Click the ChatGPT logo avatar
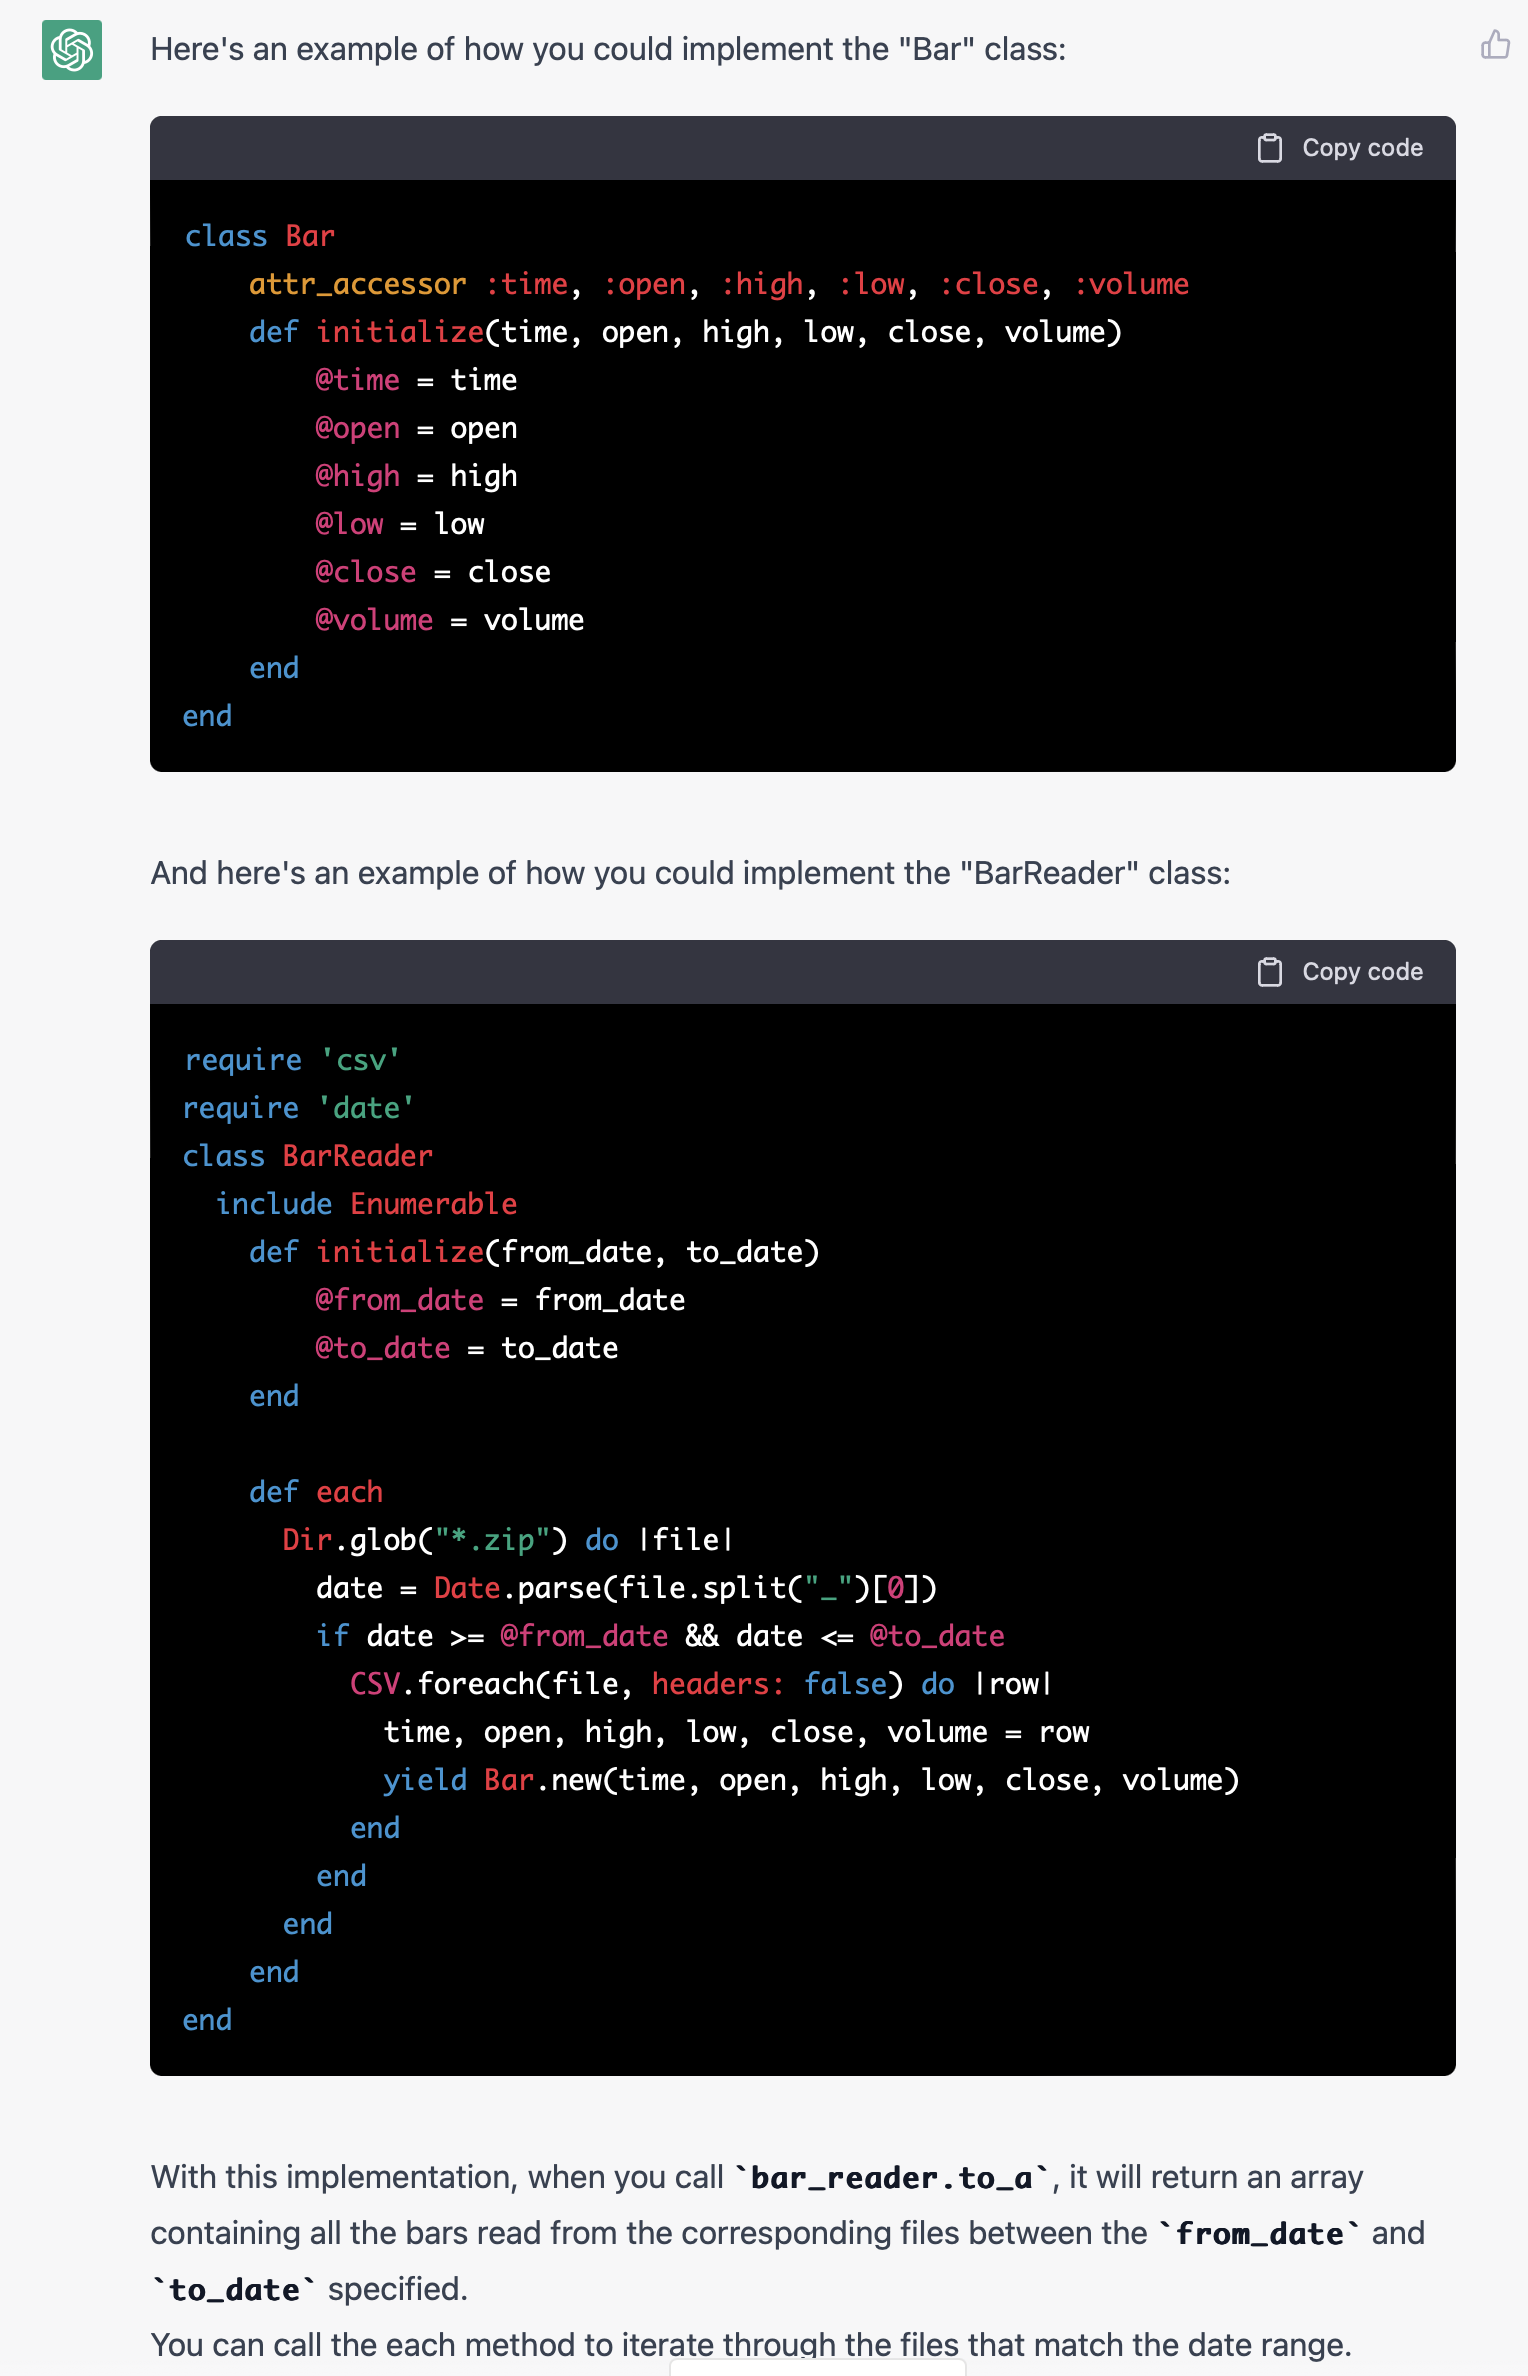The width and height of the screenshot is (1528, 2376). tap(72, 50)
